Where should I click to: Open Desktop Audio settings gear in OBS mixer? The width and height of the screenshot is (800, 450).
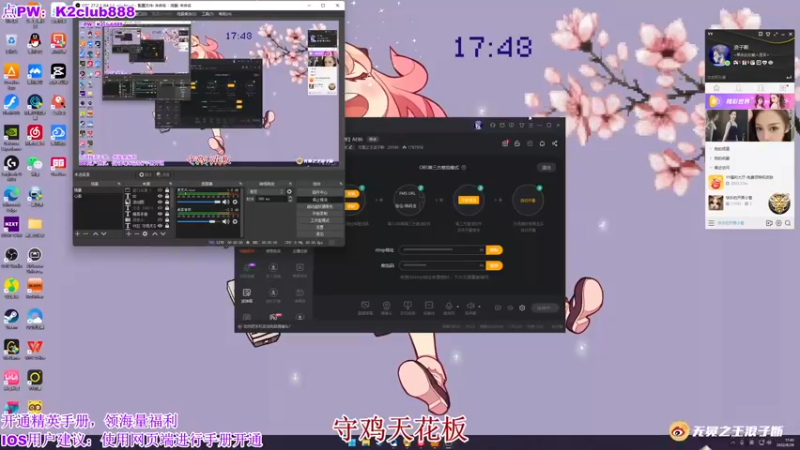click(x=235, y=221)
